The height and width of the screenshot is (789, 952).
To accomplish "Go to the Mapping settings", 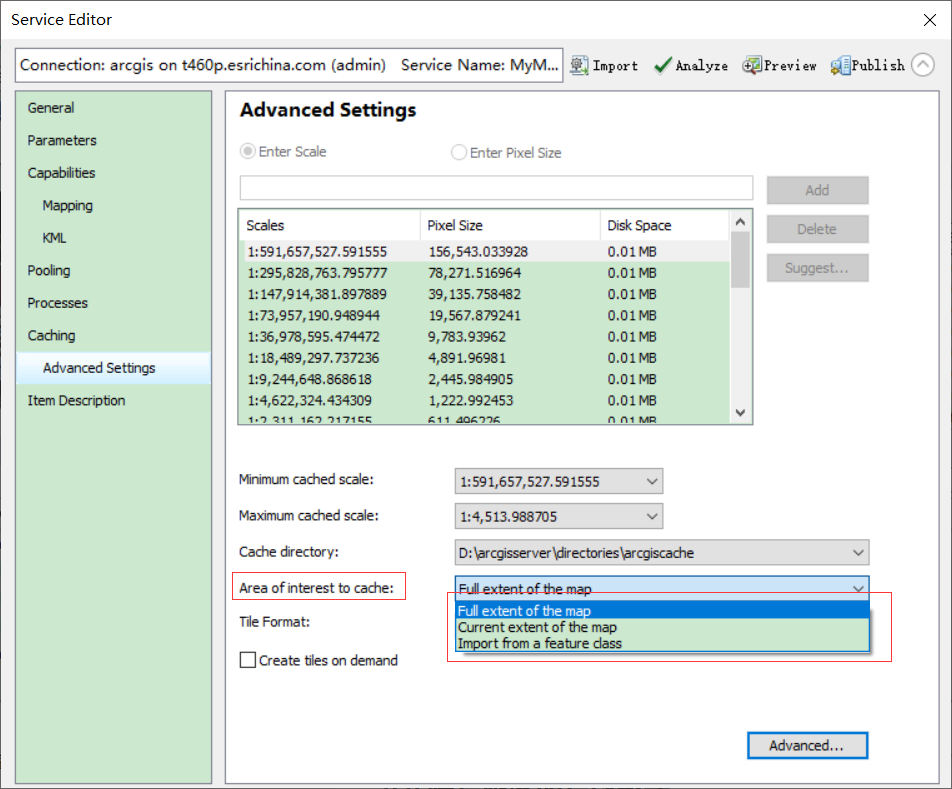I will coord(67,206).
